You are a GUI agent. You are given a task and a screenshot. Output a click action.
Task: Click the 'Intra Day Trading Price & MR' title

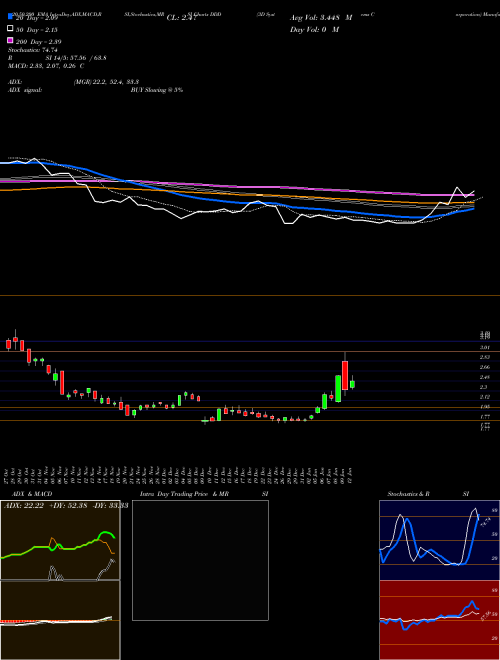pyautogui.click(x=184, y=494)
